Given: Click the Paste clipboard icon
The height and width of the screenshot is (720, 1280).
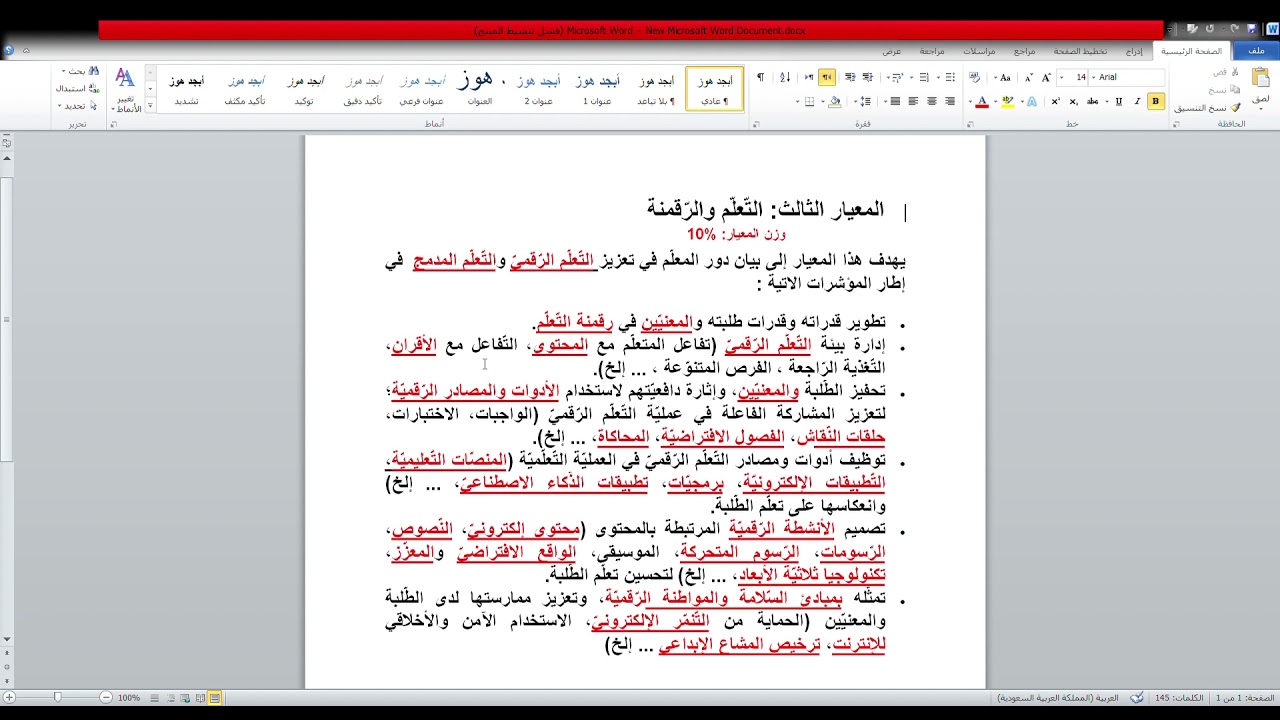Looking at the screenshot, I should pos(1260,78).
